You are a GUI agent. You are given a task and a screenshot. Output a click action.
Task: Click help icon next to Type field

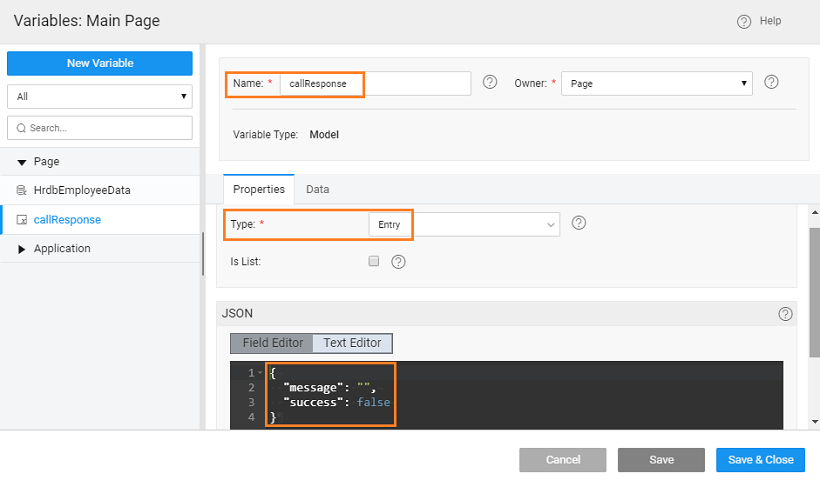pyautogui.click(x=578, y=224)
